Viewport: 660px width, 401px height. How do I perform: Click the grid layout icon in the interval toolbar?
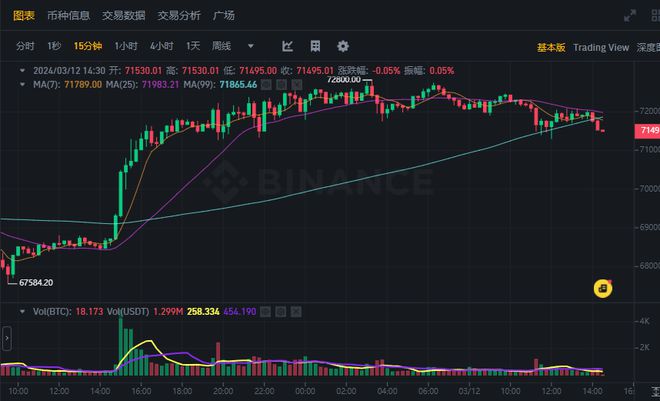pyautogui.click(x=315, y=46)
